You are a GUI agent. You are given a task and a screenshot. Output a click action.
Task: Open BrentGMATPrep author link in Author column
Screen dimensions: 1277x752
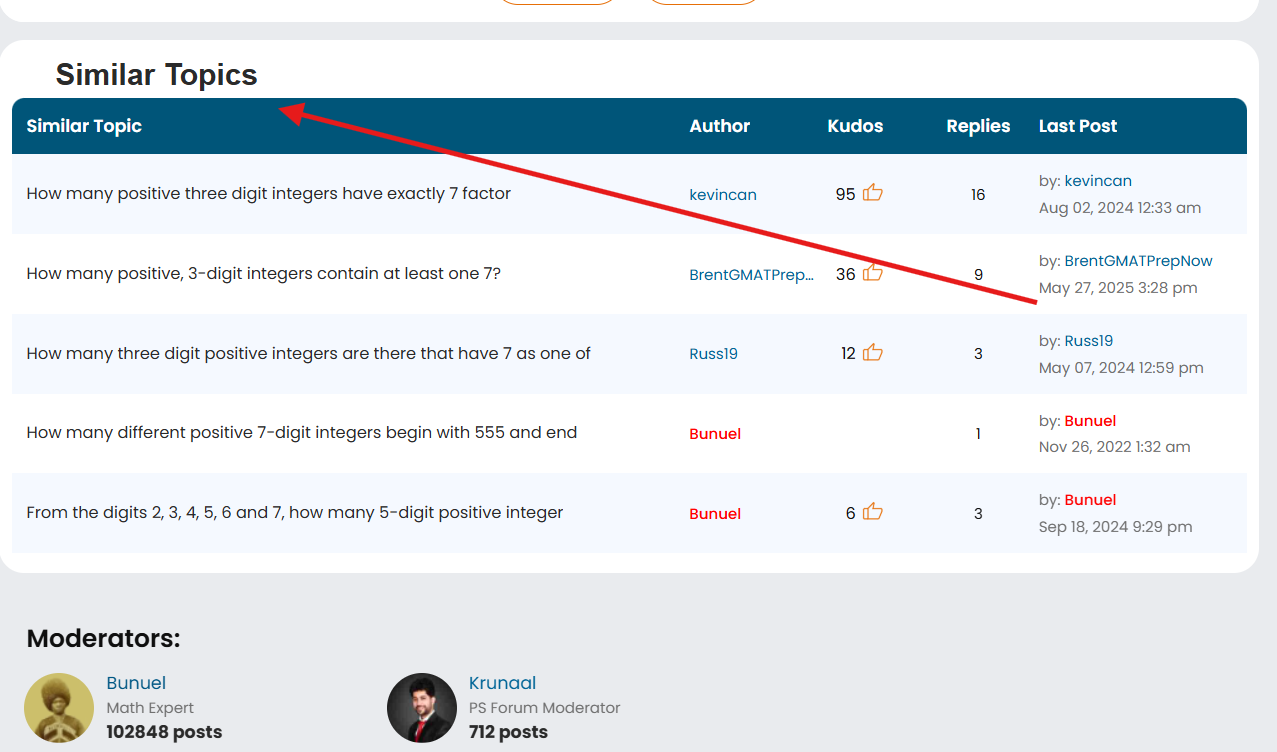pyautogui.click(x=751, y=275)
